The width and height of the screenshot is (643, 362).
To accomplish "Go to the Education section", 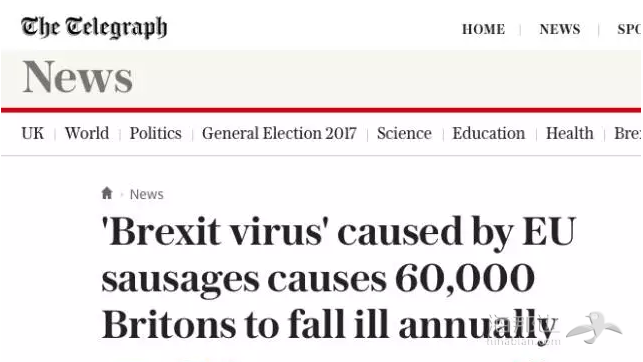I will 488,133.
